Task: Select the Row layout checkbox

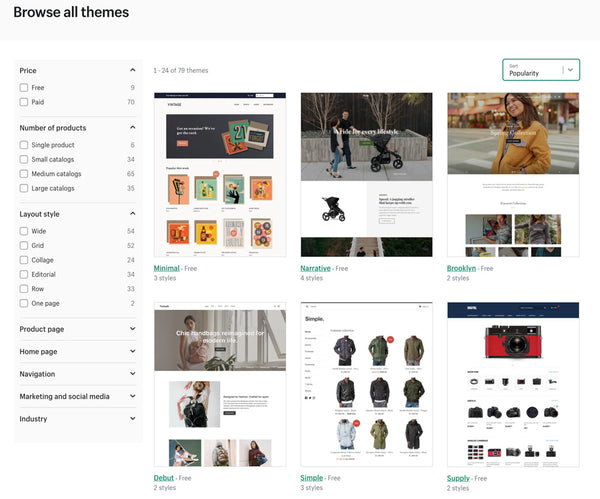Action: (x=24, y=289)
